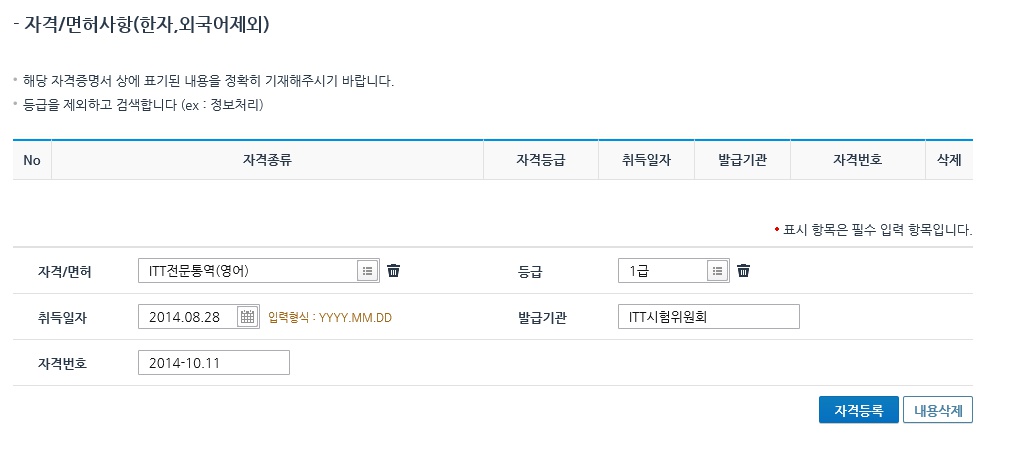Select the 자격번호 input showing 2014-10.11
Screen dimensions: 1011x462
(x=213, y=362)
